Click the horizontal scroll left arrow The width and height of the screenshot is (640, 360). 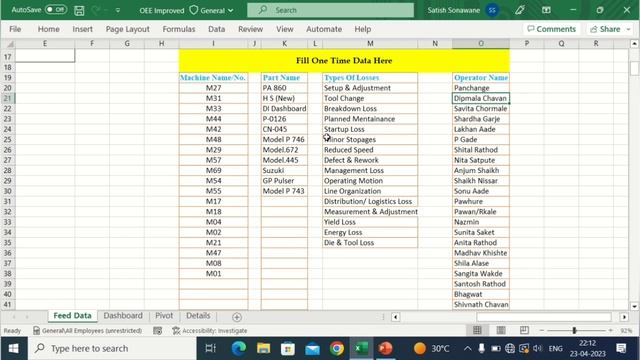[396, 317]
